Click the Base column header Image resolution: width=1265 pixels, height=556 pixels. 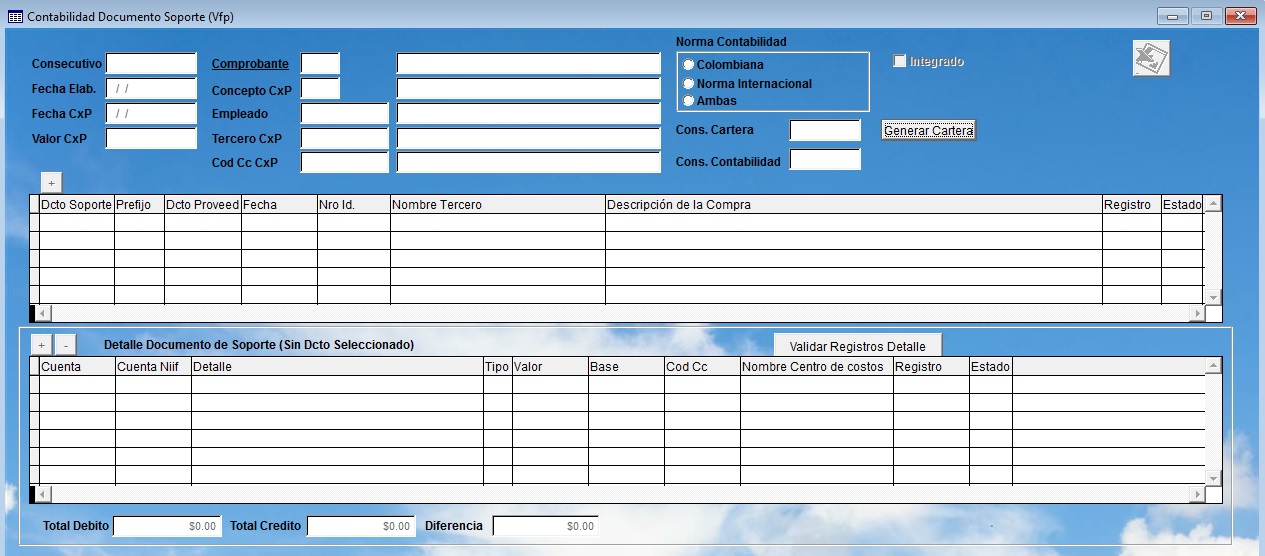[x=627, y=367]
